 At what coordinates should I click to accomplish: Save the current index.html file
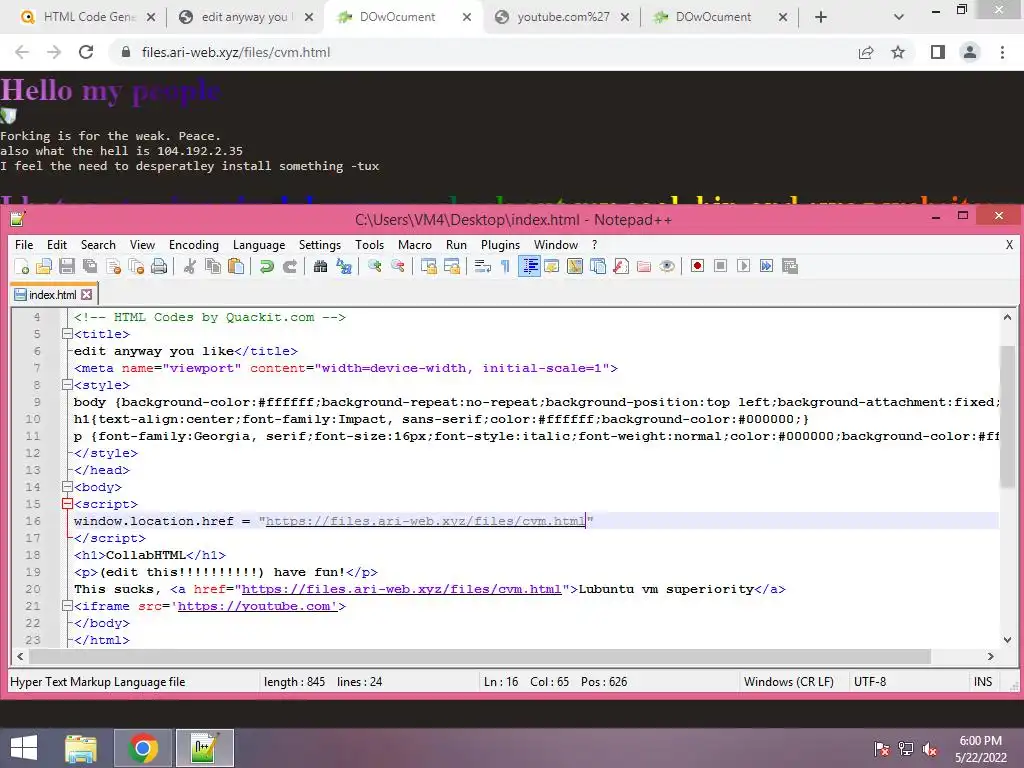[67, 266]
